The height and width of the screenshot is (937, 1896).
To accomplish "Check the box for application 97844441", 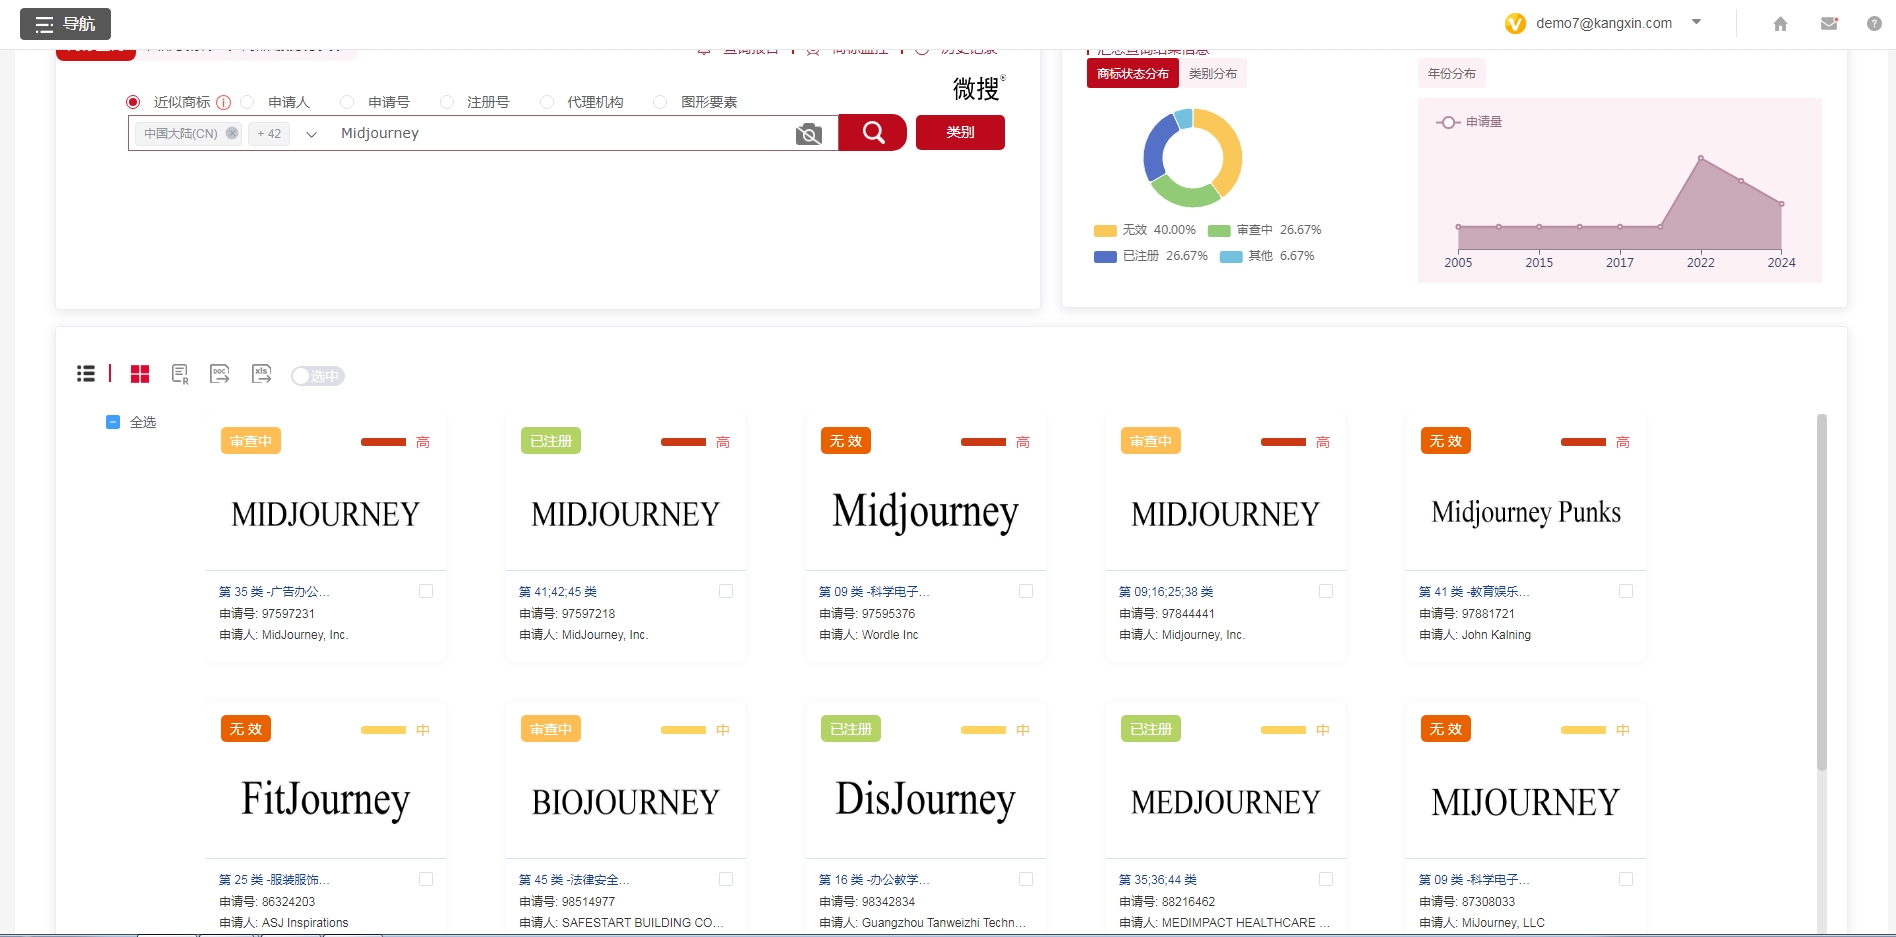I will pos(1326,591).
